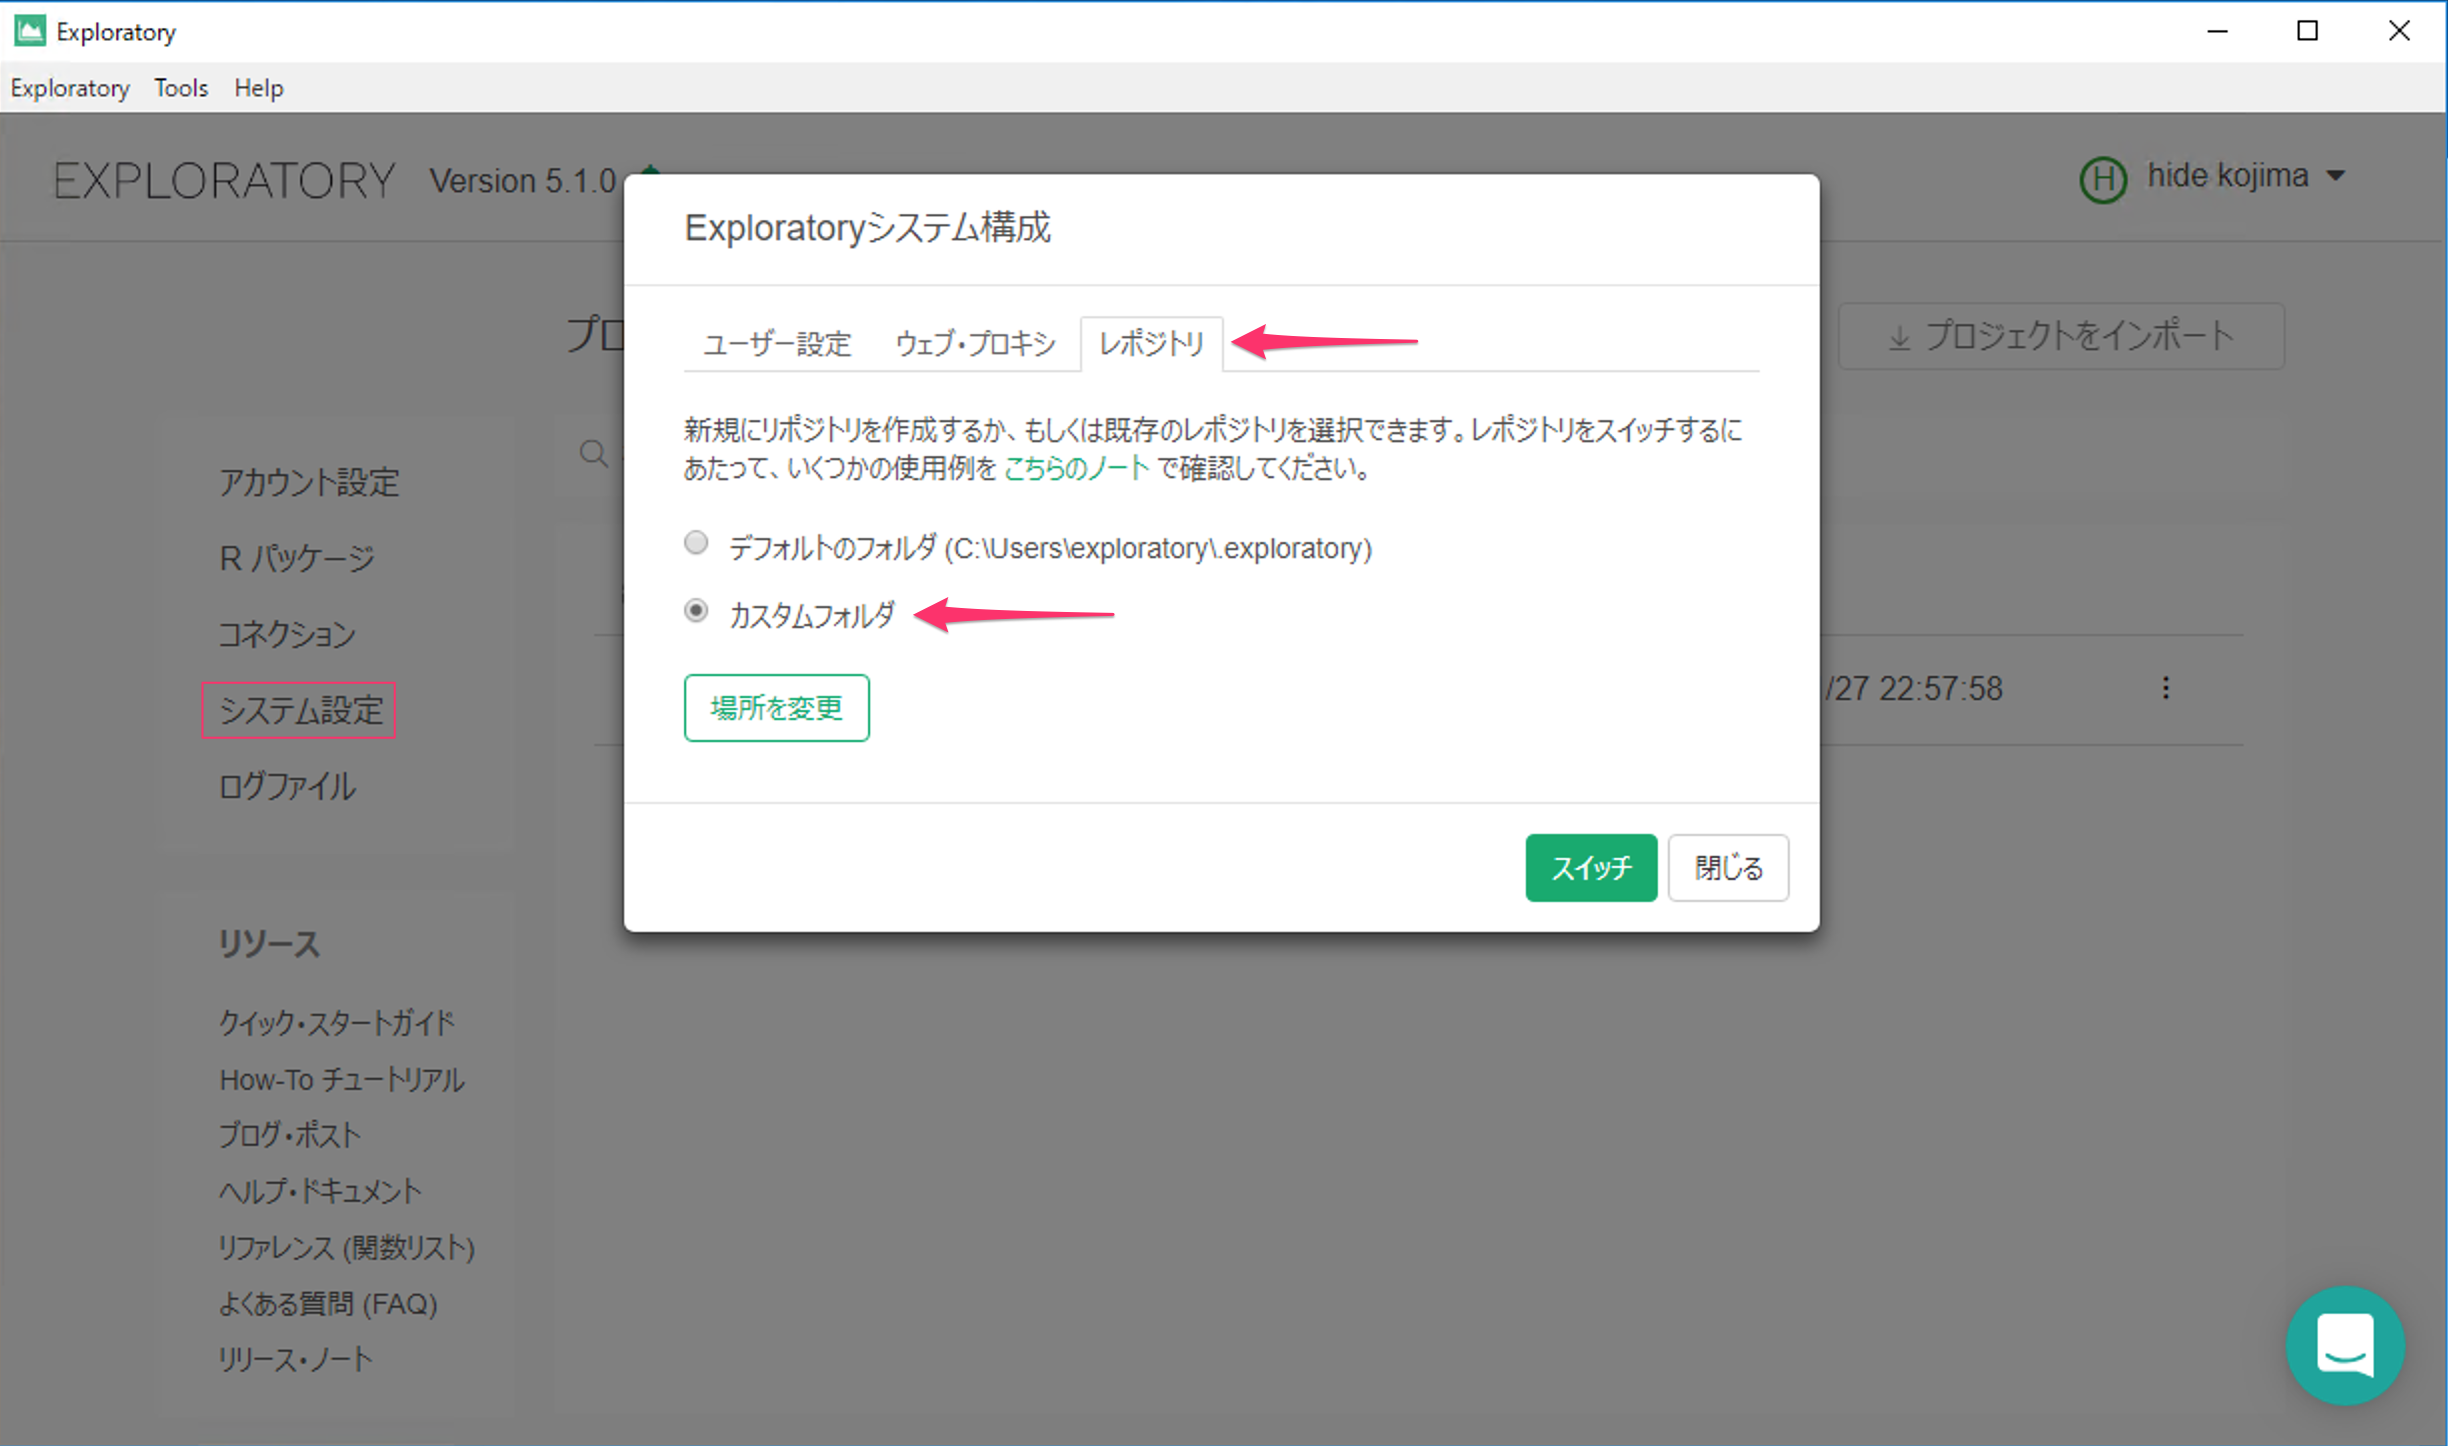Open the chat support bubble icon
The height and width of the screenshot is (1446, 2448).
(2345, 1345)
